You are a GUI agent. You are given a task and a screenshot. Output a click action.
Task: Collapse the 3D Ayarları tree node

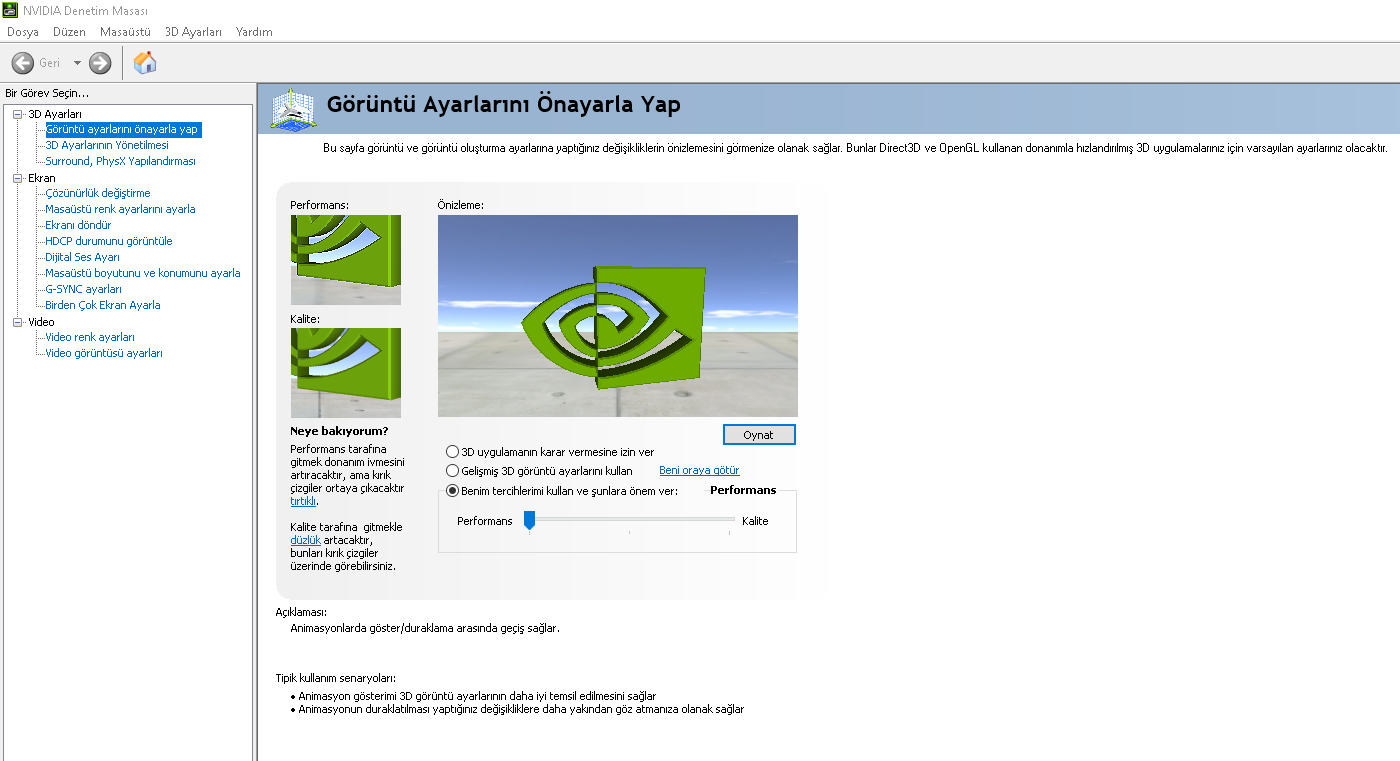click(x=17, y=114)
